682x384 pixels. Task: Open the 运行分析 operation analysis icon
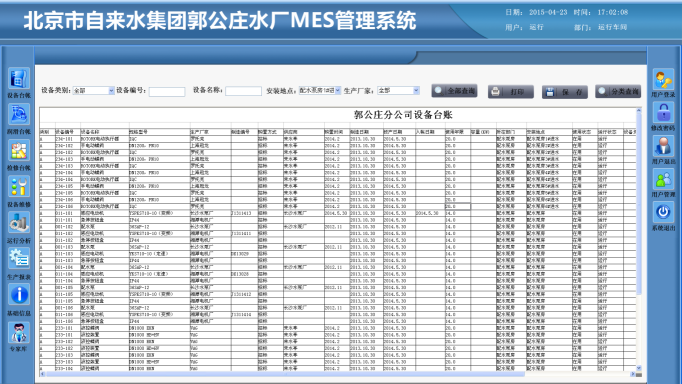[19, 224]
